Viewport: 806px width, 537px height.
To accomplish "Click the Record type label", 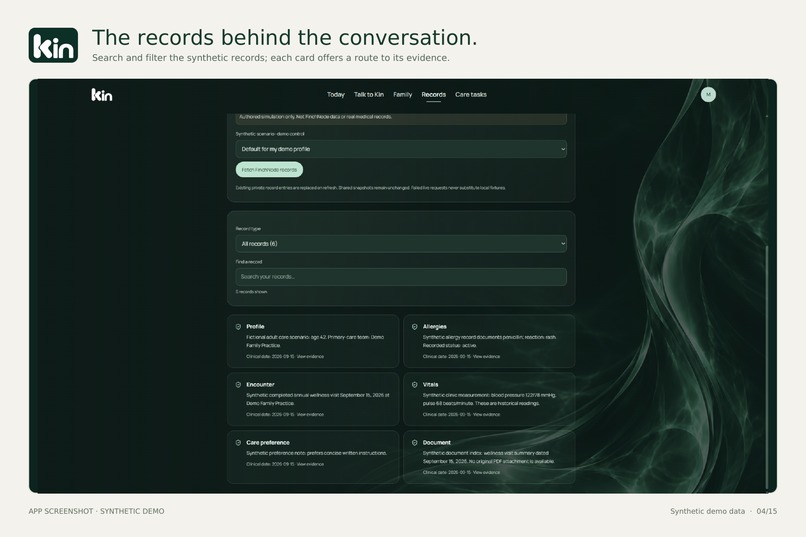I will [x=248, y=229].
